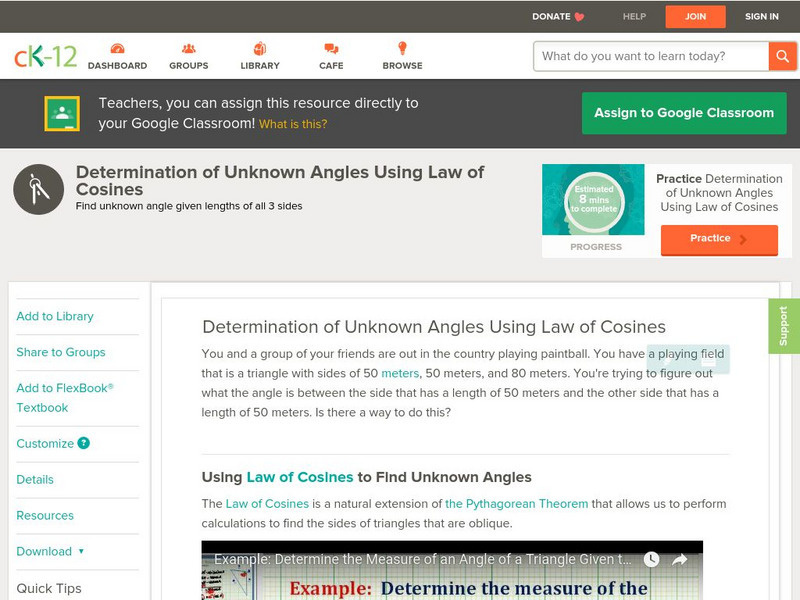Click HELP in the top bar
800x600 pixels.
point(634,16)
